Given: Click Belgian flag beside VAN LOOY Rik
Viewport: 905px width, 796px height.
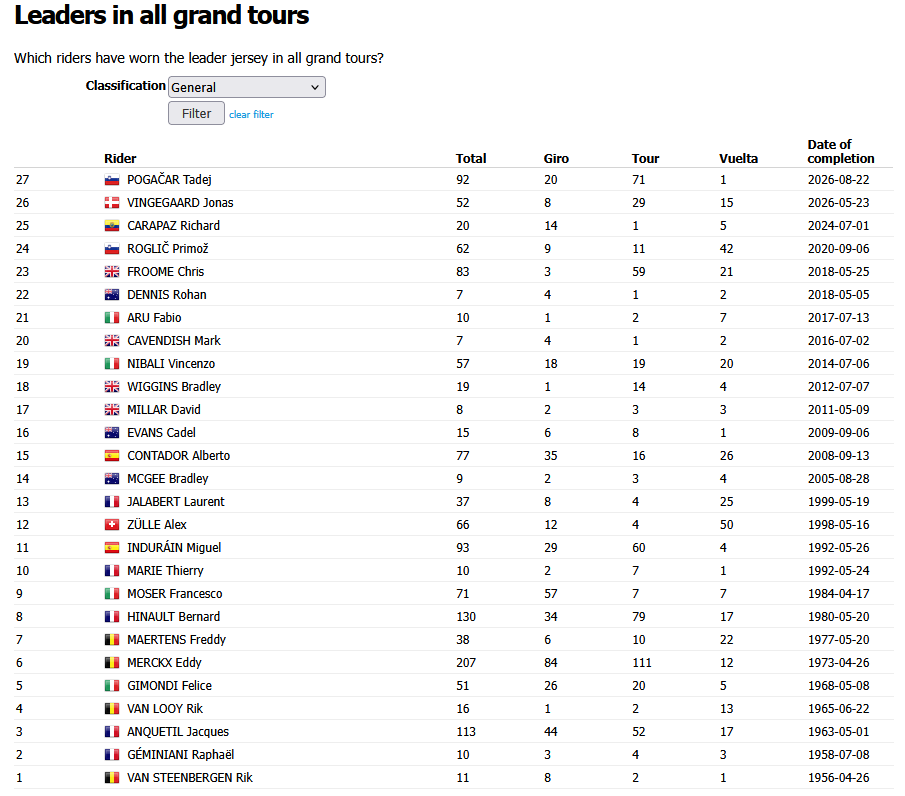Looking at the screenshot, I should 112,709.
